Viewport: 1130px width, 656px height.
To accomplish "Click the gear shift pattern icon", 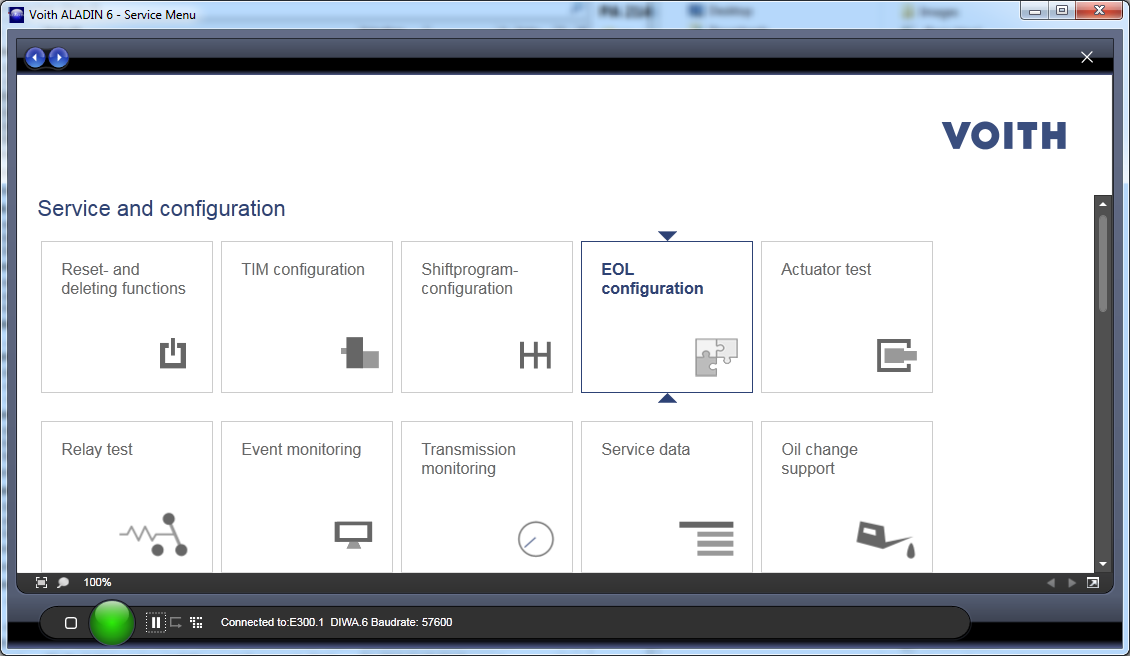I will click(535, 355).
